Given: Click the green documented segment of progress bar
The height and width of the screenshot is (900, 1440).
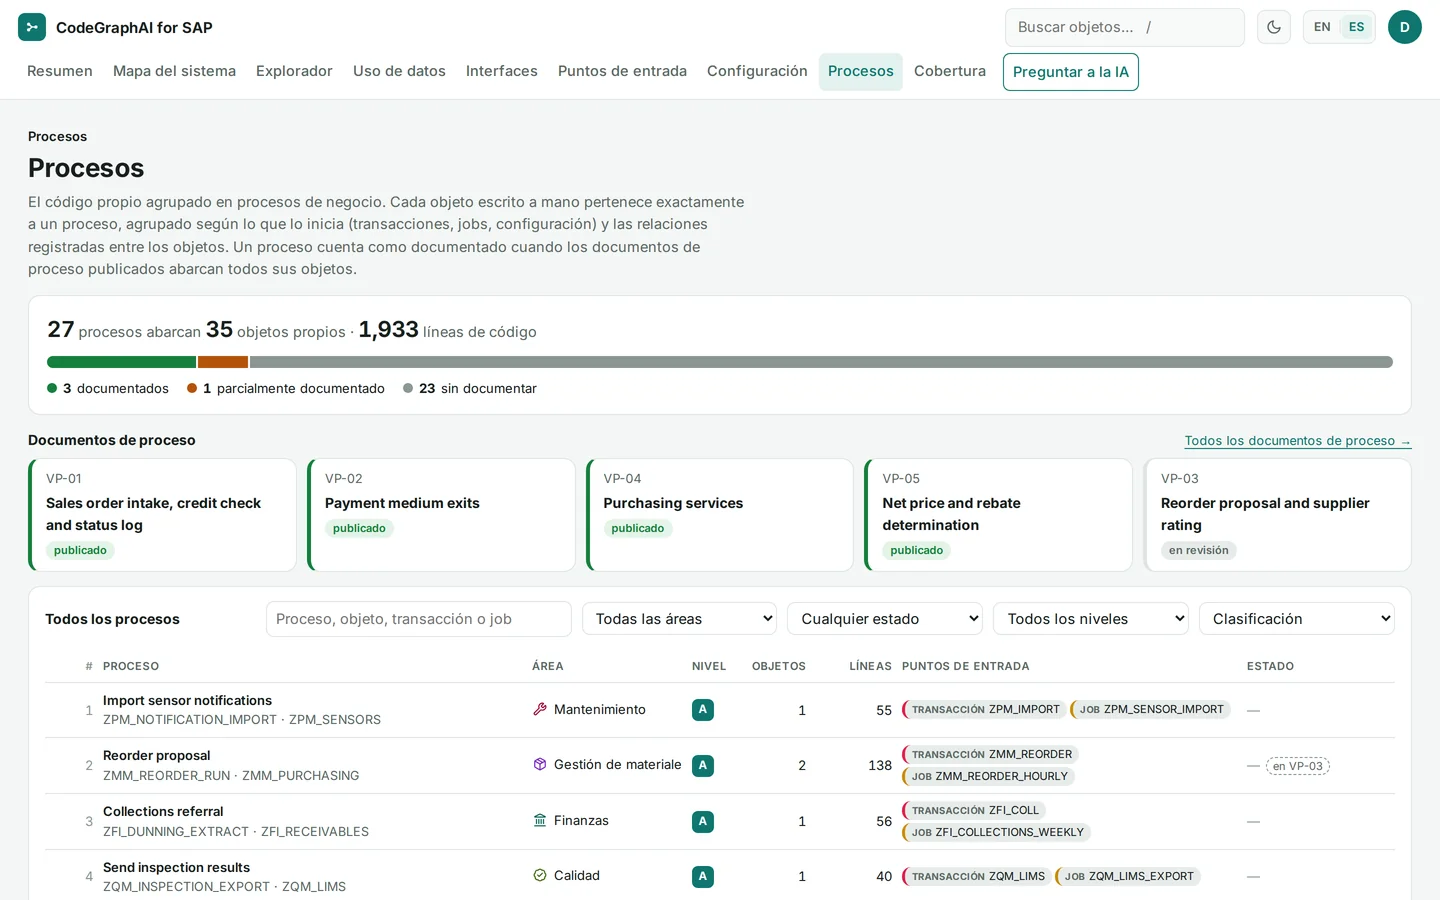Looking at the screenshot, I should click(121, 362).
